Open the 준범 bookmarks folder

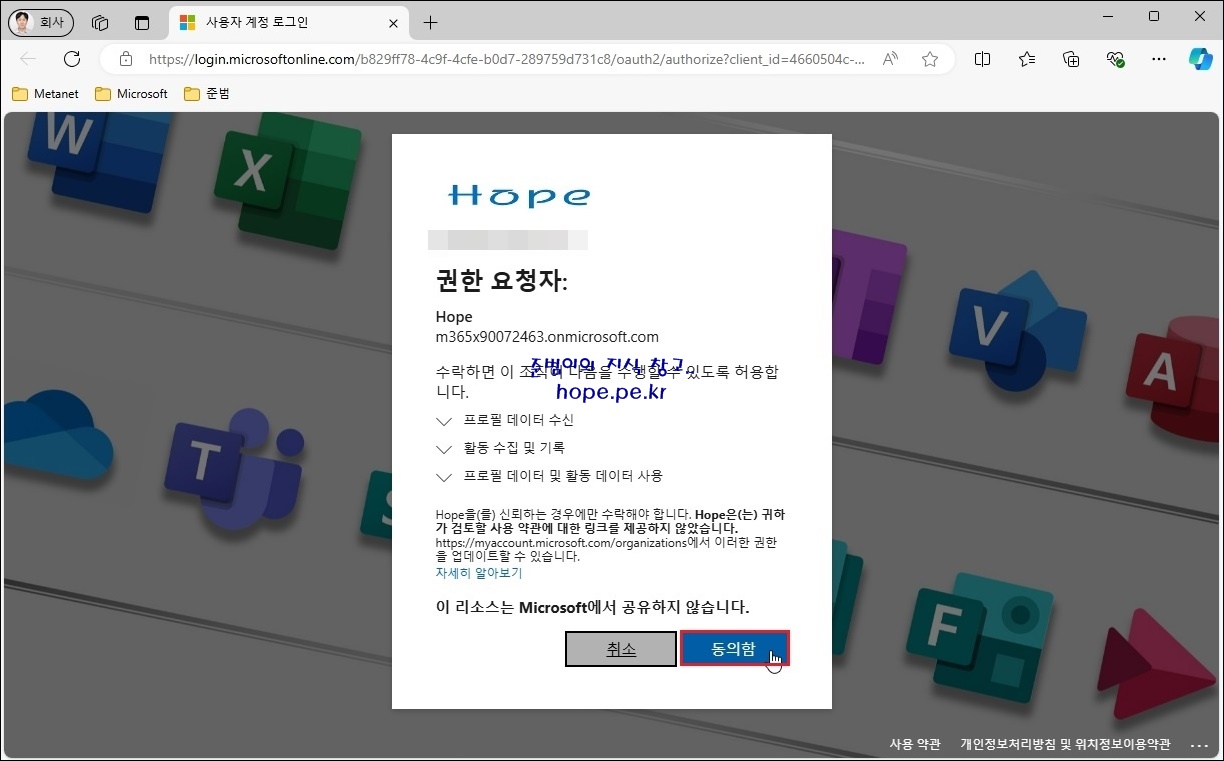(x=207, y=94)
